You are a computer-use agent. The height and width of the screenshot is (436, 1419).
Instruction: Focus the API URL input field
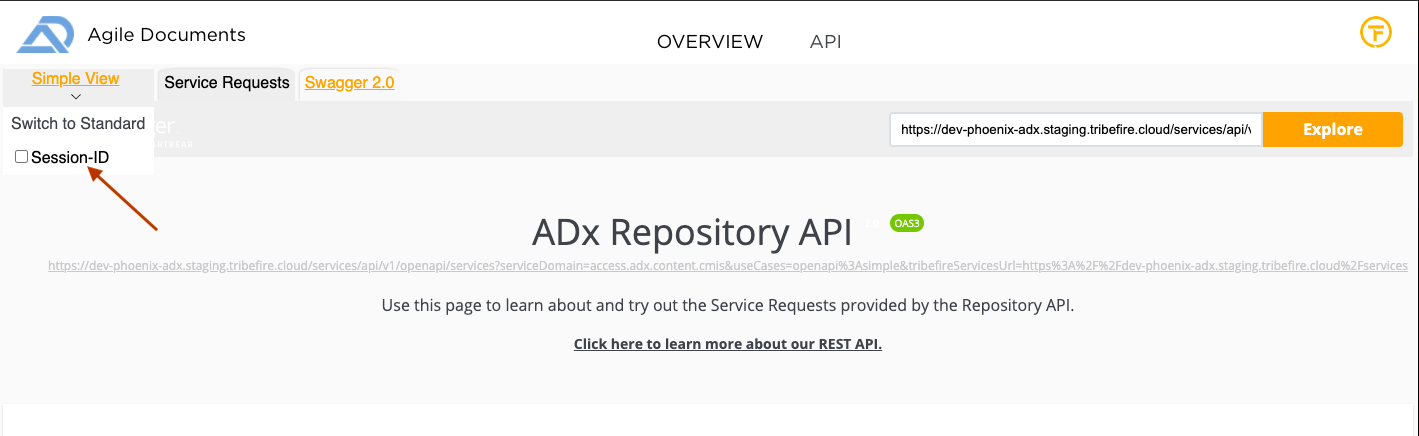tap(1075, 129)
